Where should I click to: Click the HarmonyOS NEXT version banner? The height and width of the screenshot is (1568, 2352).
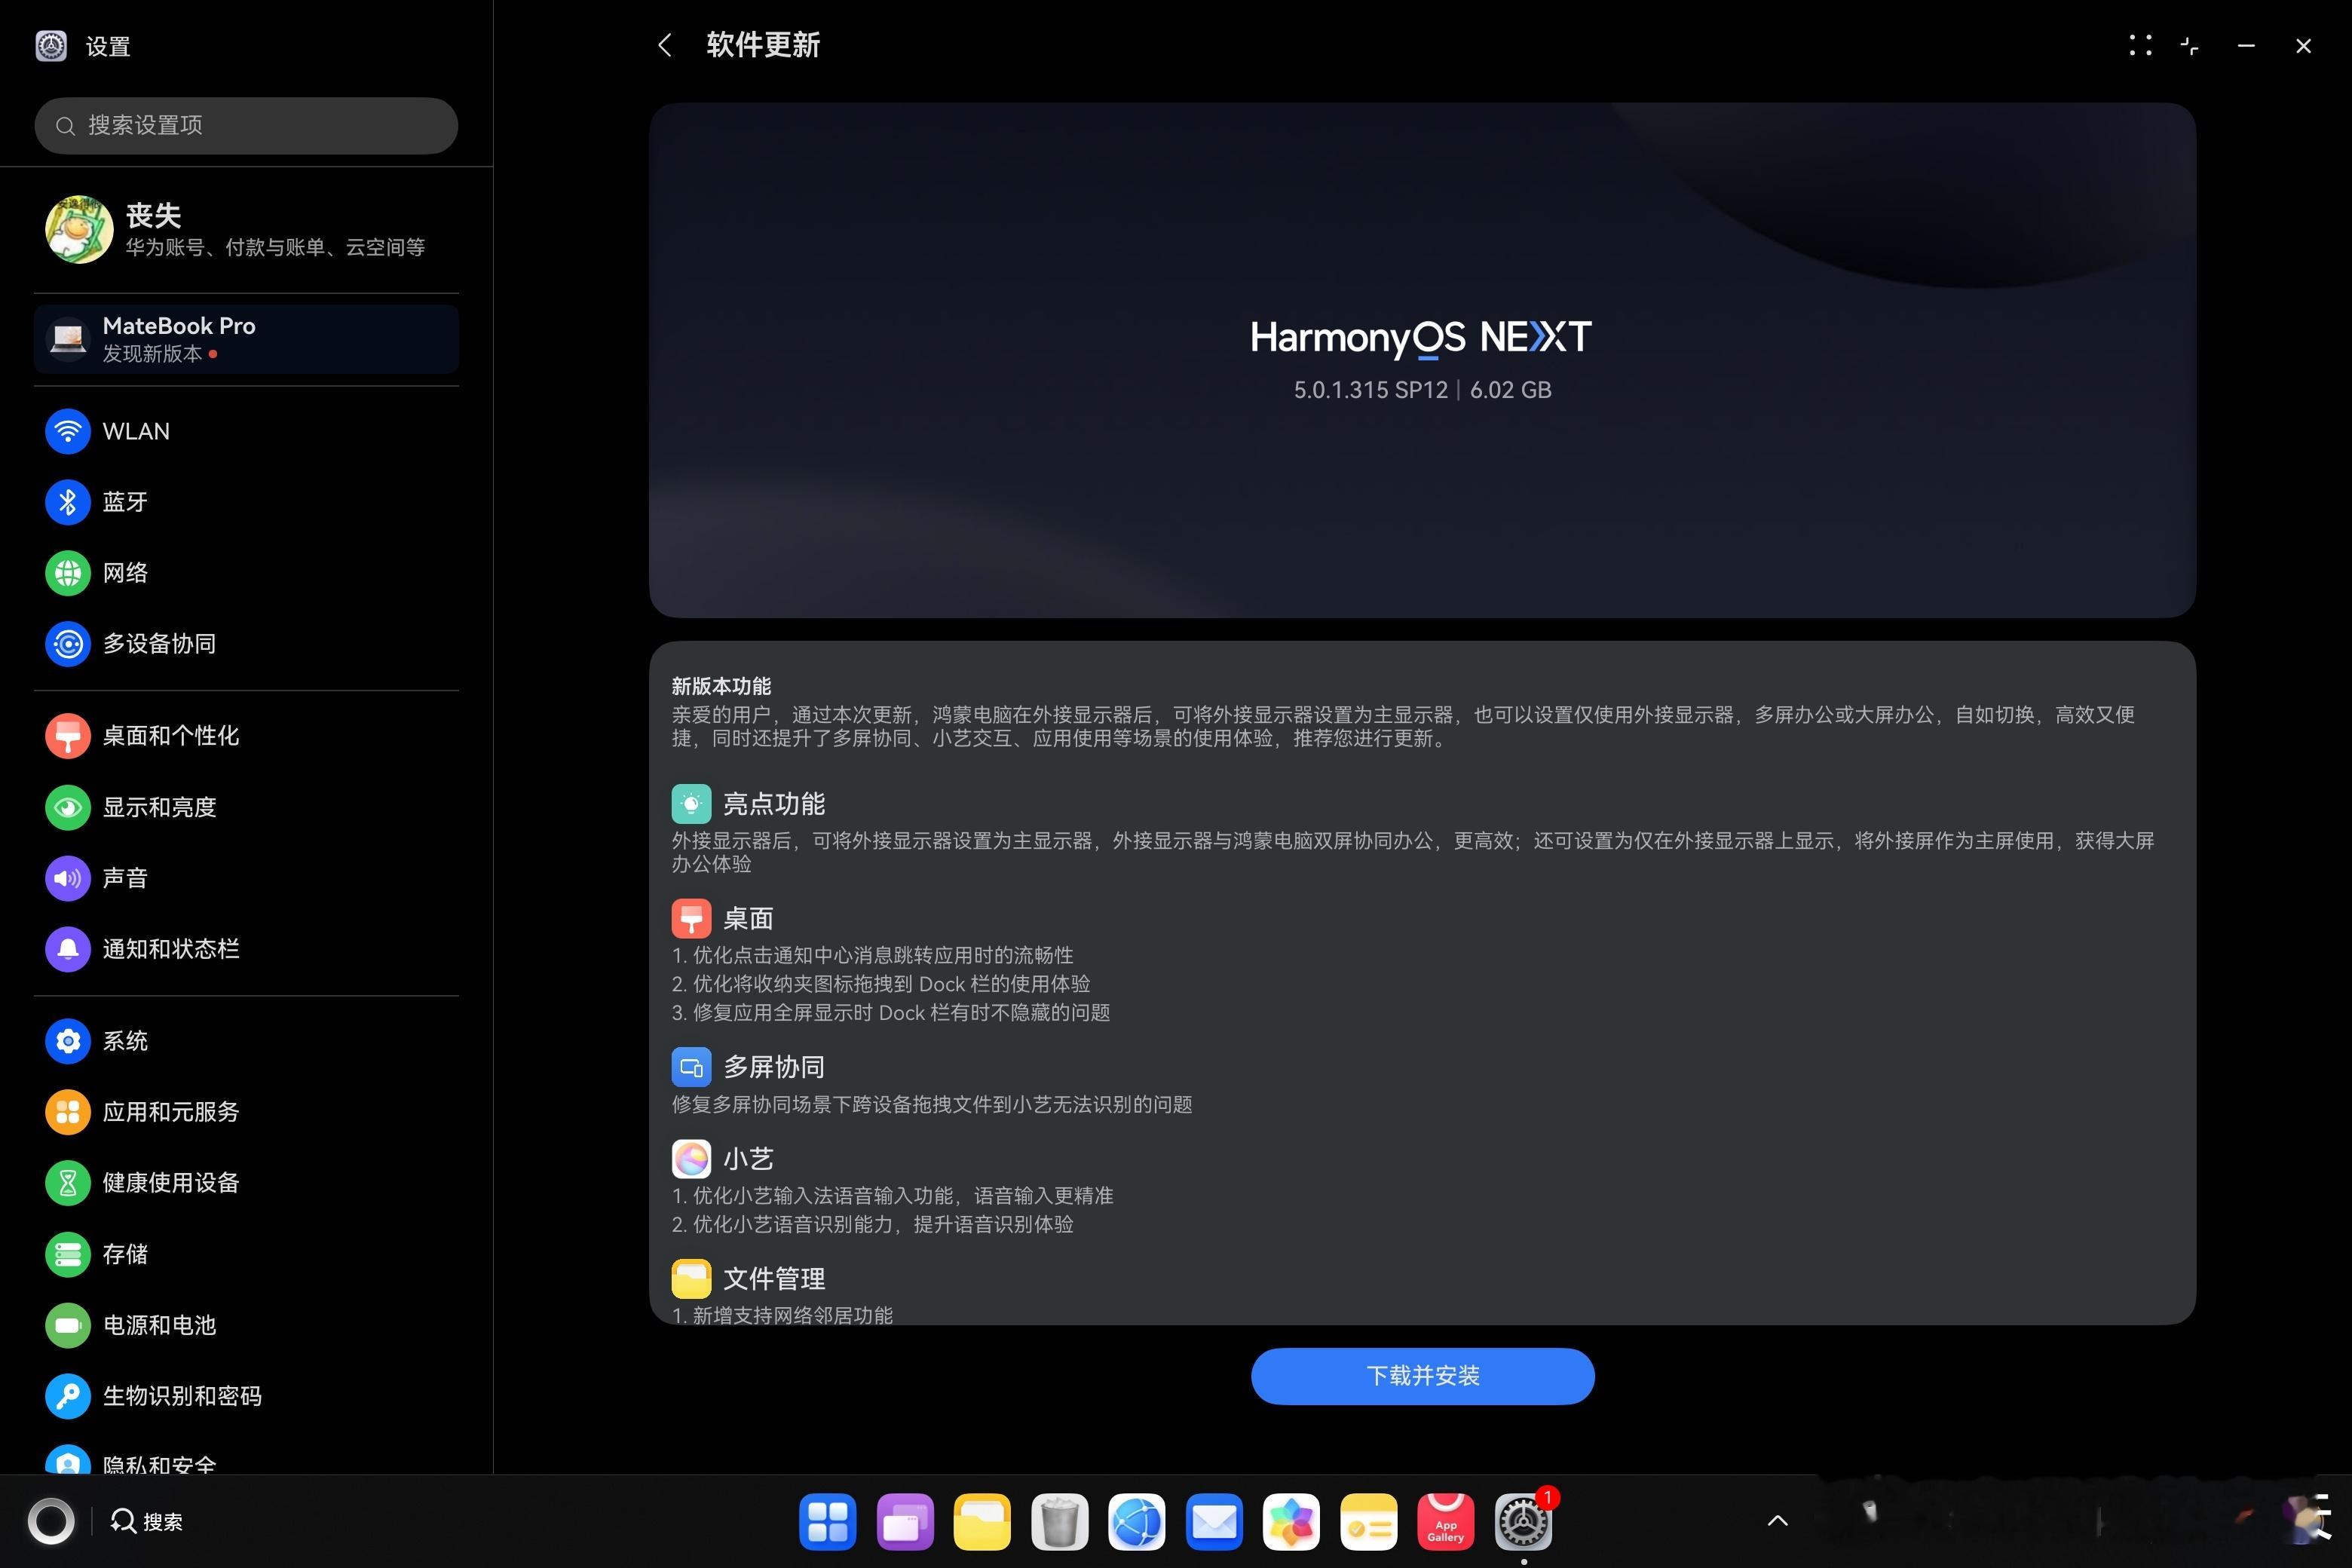[1422, 360]
